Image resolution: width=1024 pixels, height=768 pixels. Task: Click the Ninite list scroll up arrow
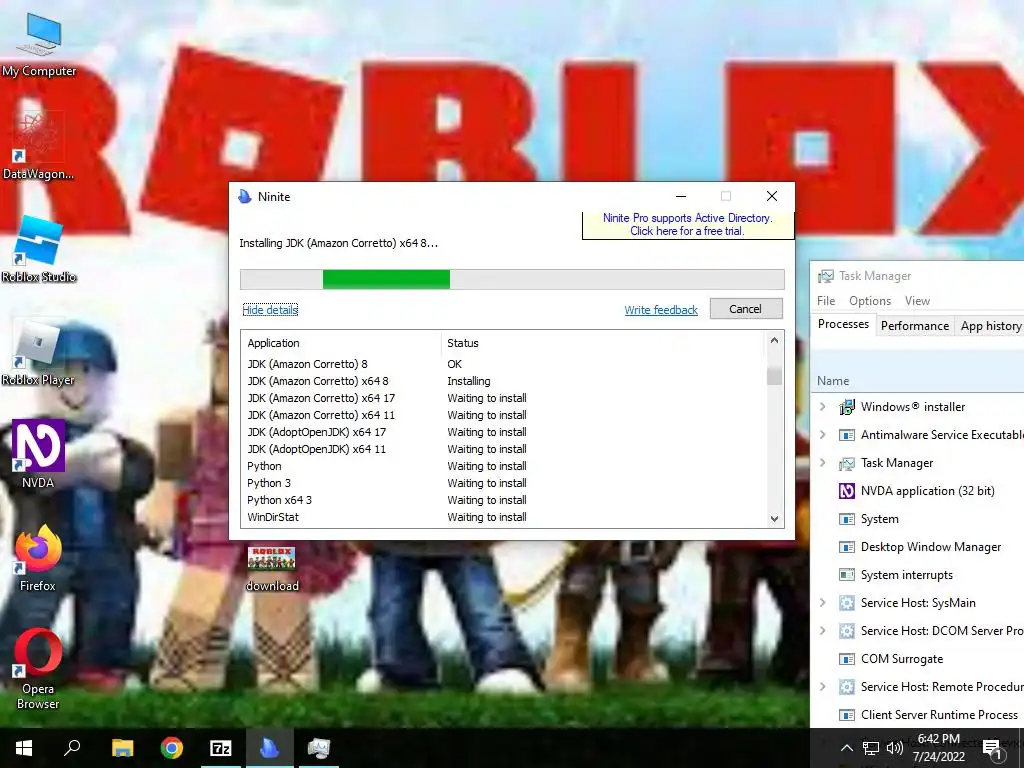pyautogui.click(x=775, y=341)
